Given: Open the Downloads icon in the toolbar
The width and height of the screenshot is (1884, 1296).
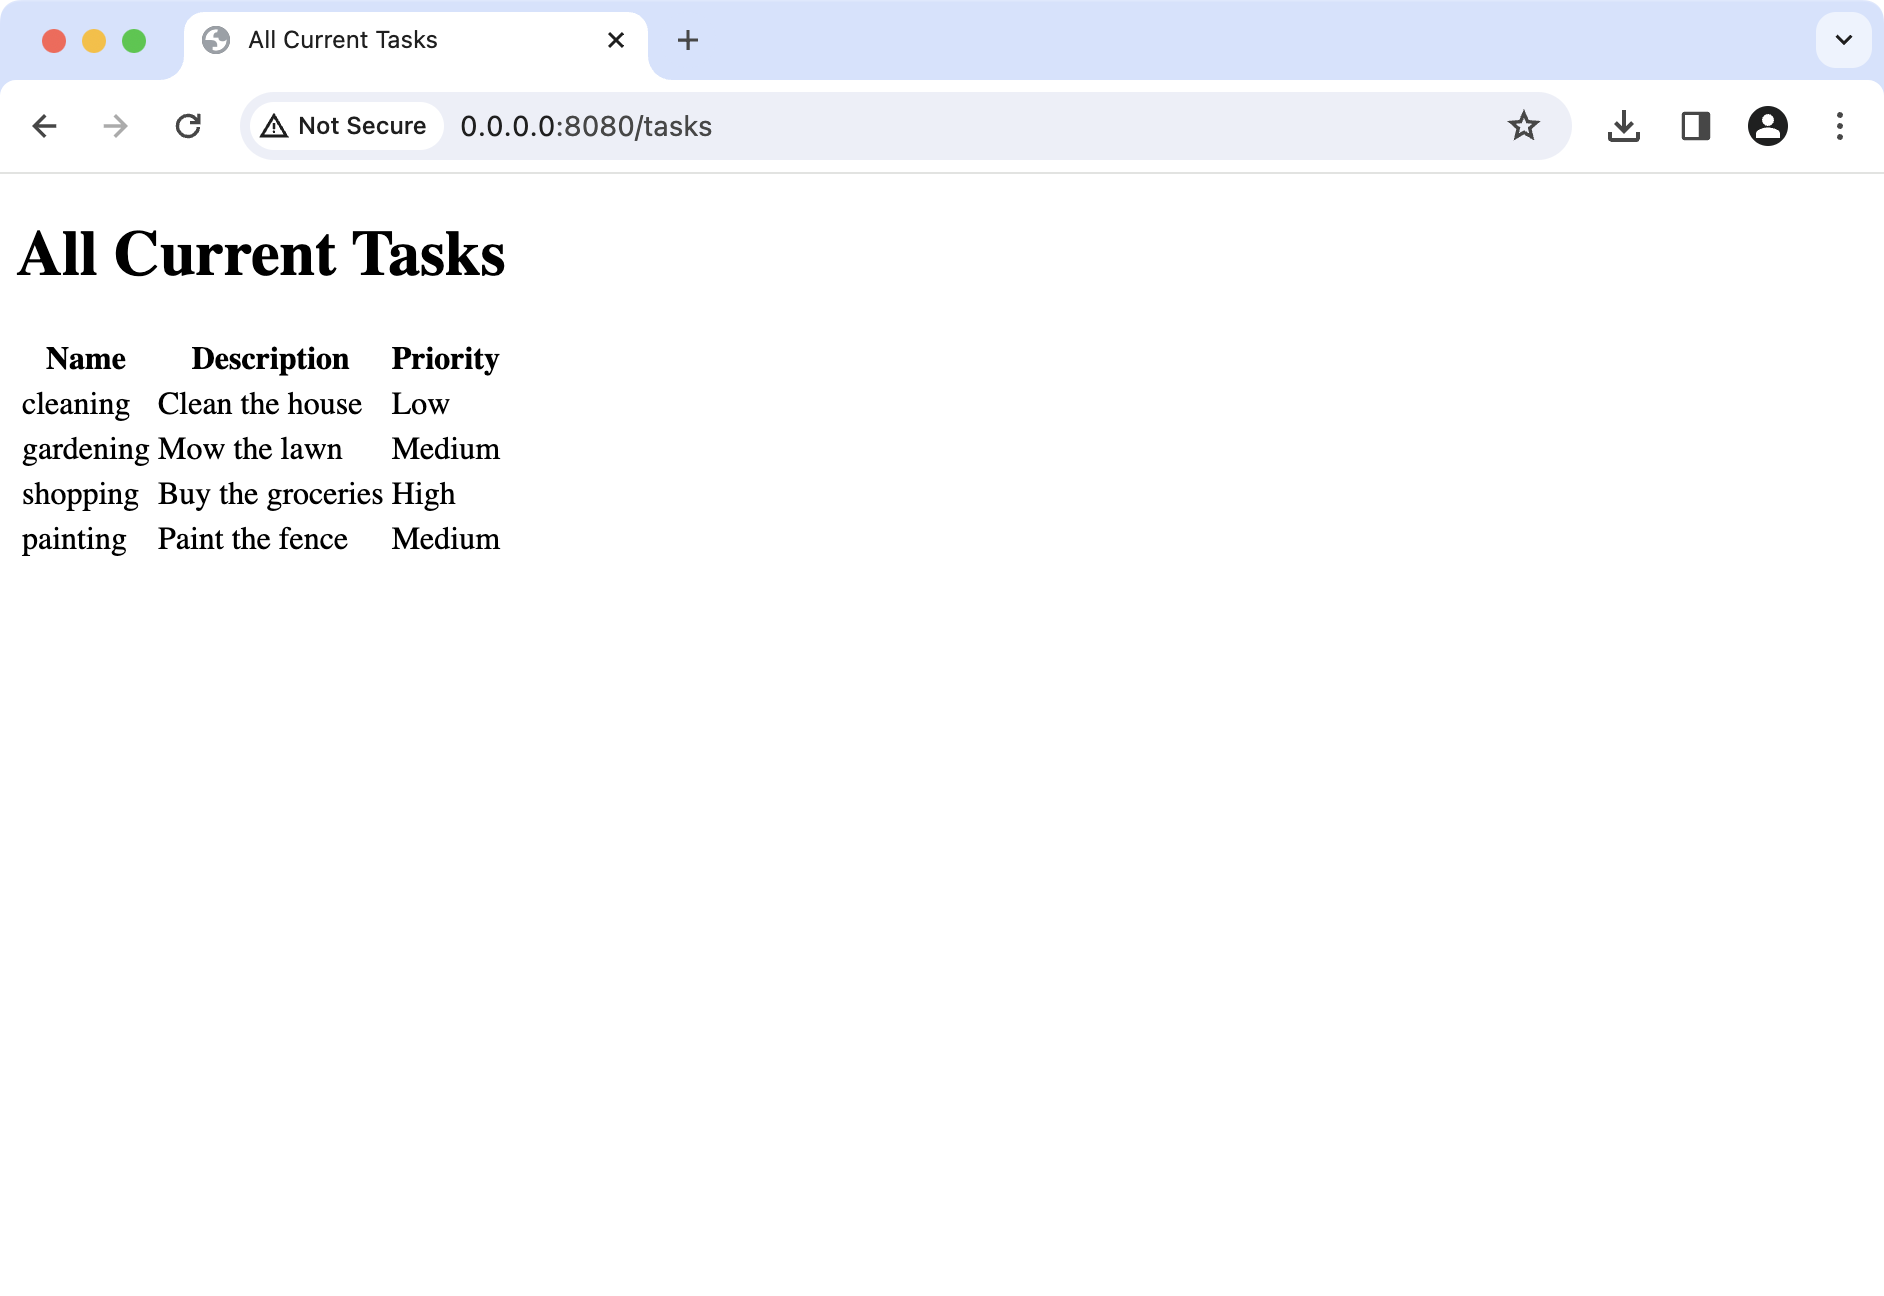Looking at the screenshot, I should 1624,126.
